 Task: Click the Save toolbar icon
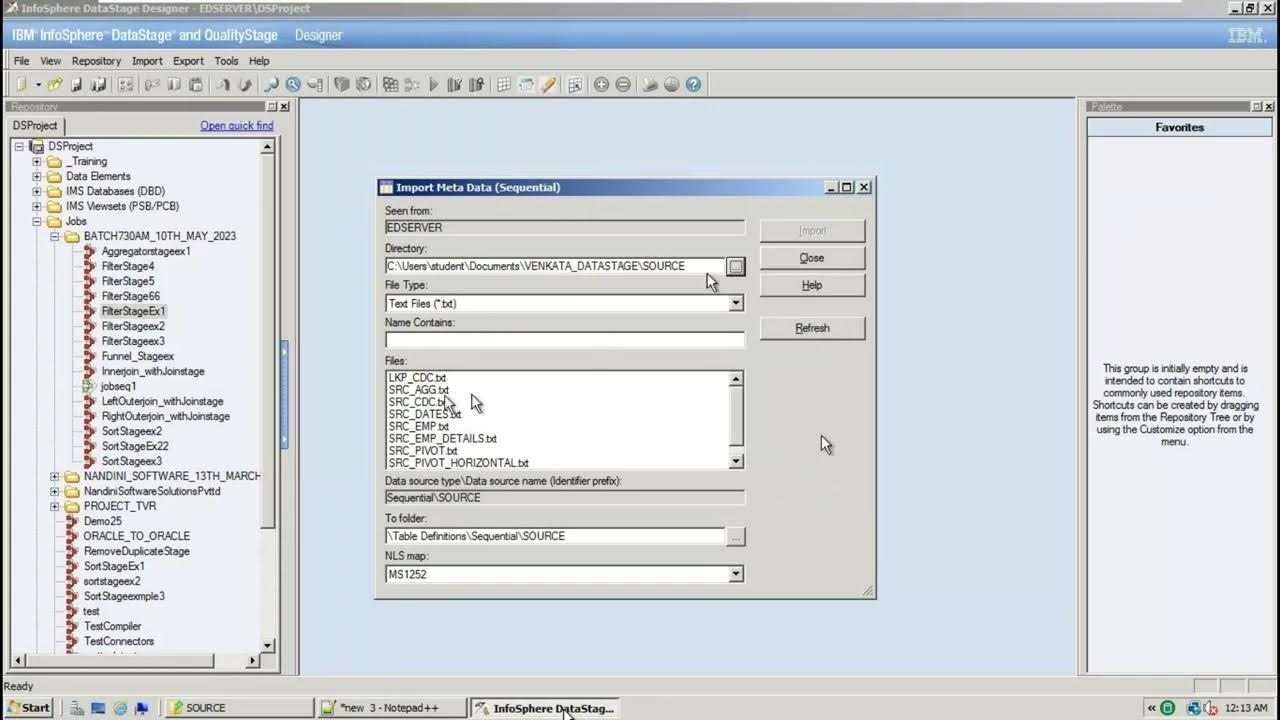pos(76,85)
